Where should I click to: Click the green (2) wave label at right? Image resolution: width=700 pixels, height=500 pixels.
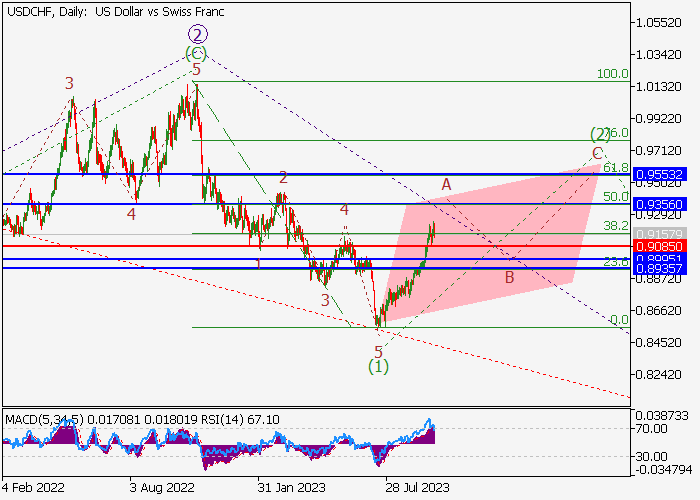tap(600, 134)
